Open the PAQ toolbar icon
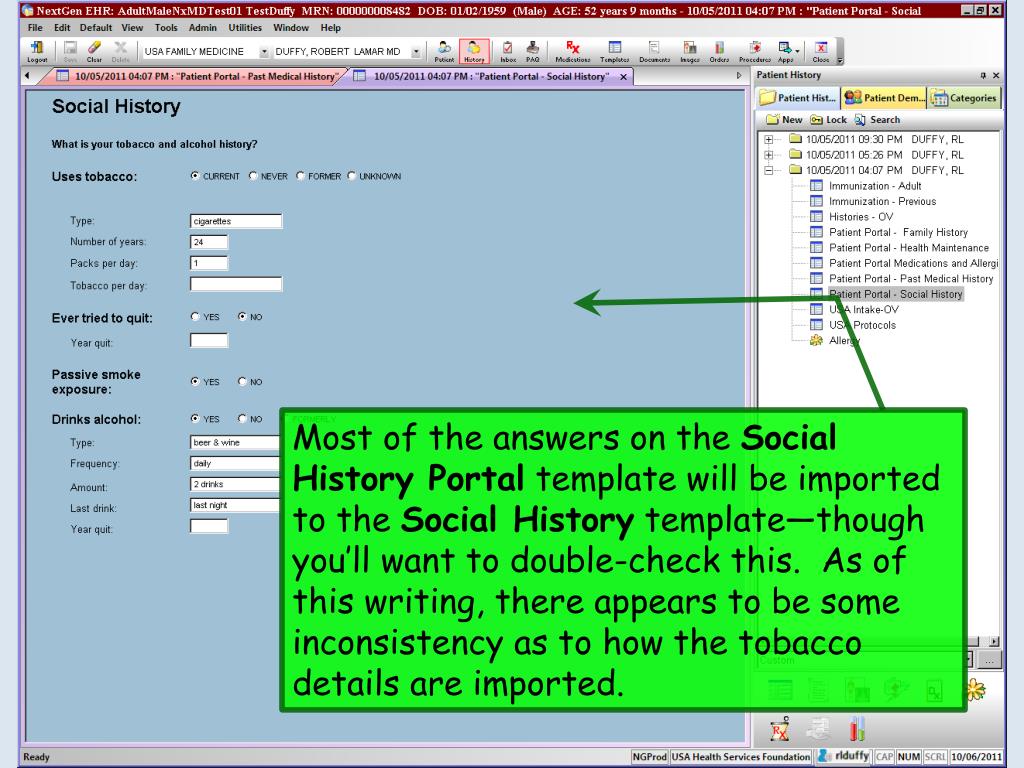1024x768 pixels. (533, 51)
